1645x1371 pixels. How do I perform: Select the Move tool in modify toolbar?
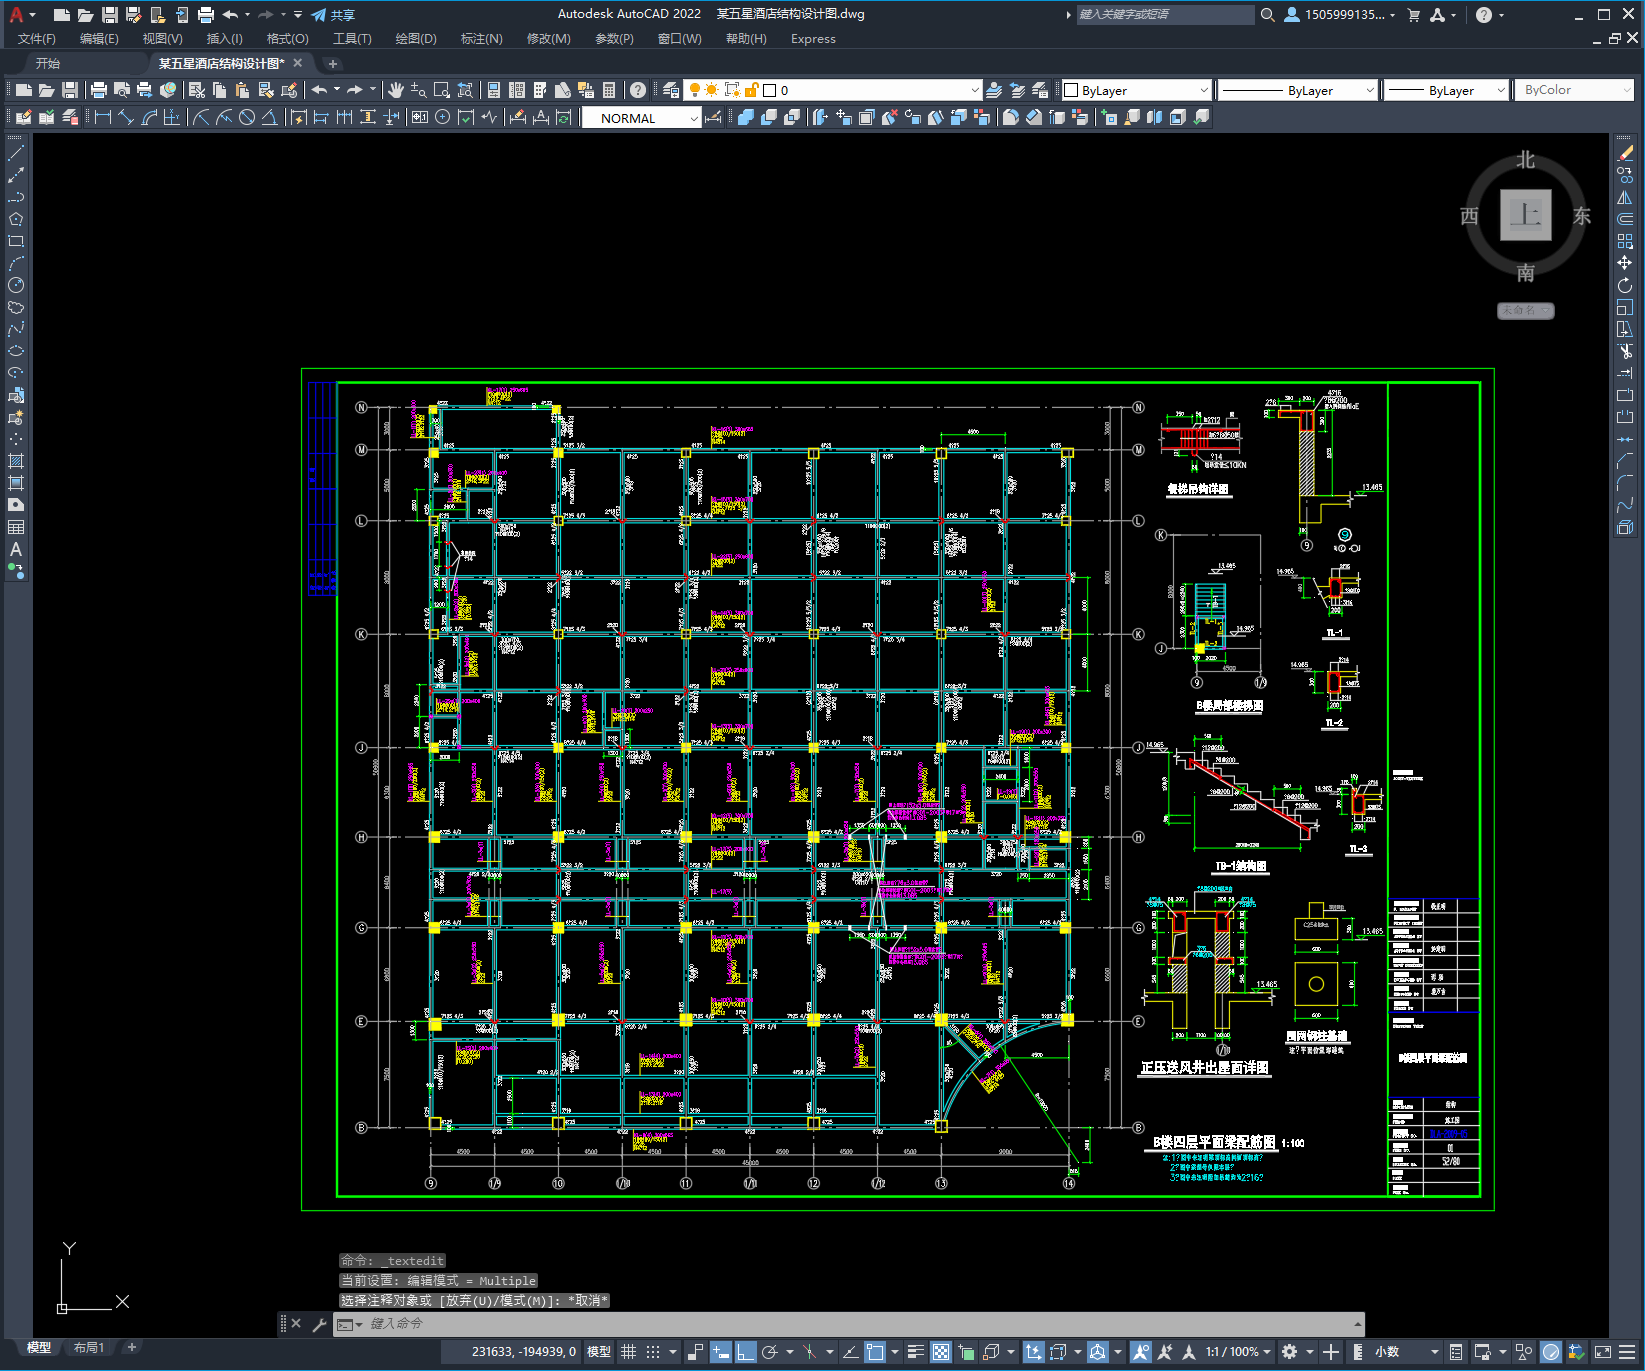pyautogui.click(x=1625, y=263)
